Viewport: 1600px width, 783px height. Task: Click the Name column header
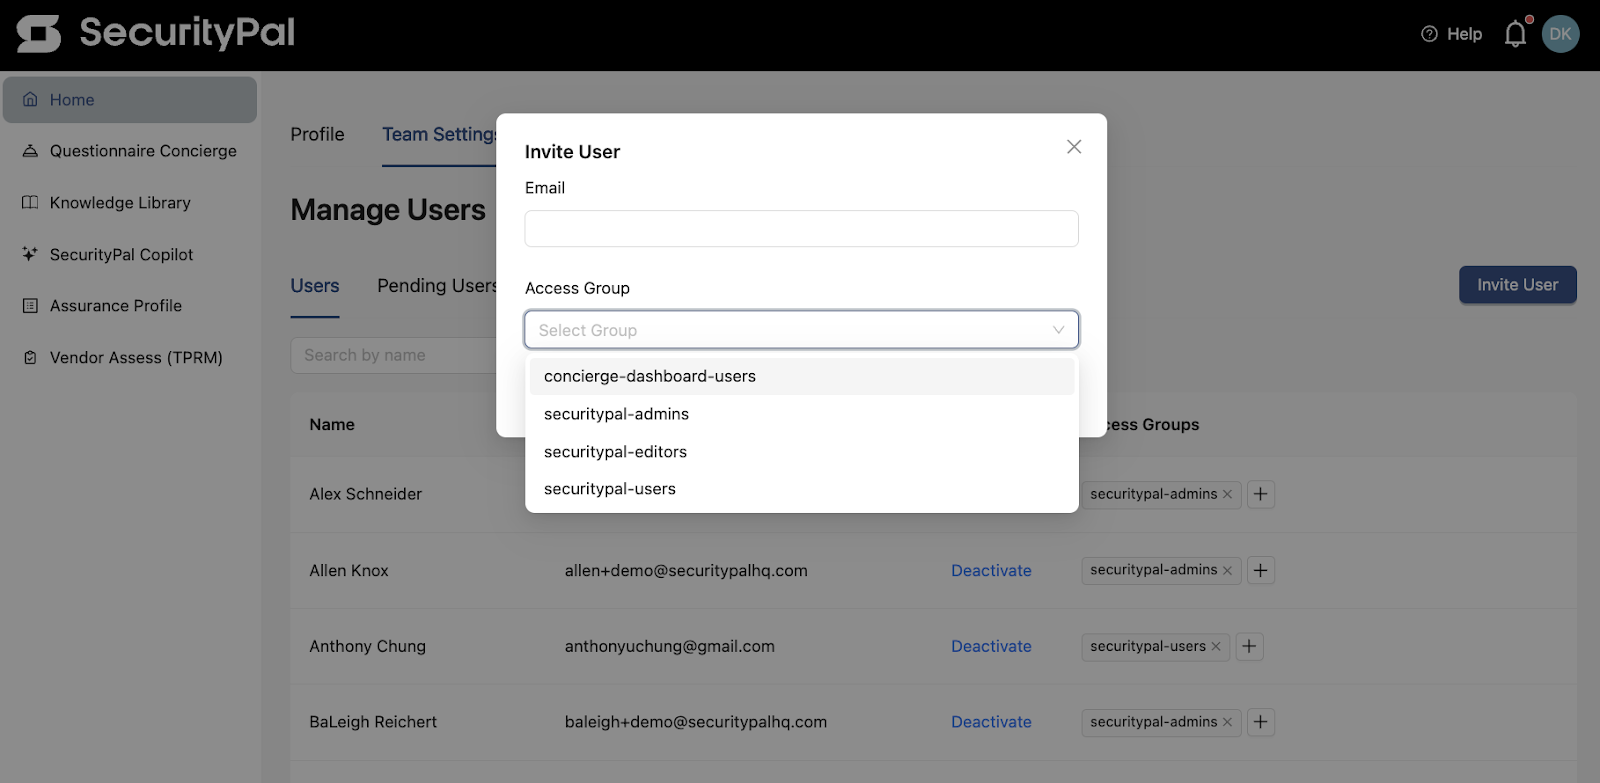[x=332, y=425]
